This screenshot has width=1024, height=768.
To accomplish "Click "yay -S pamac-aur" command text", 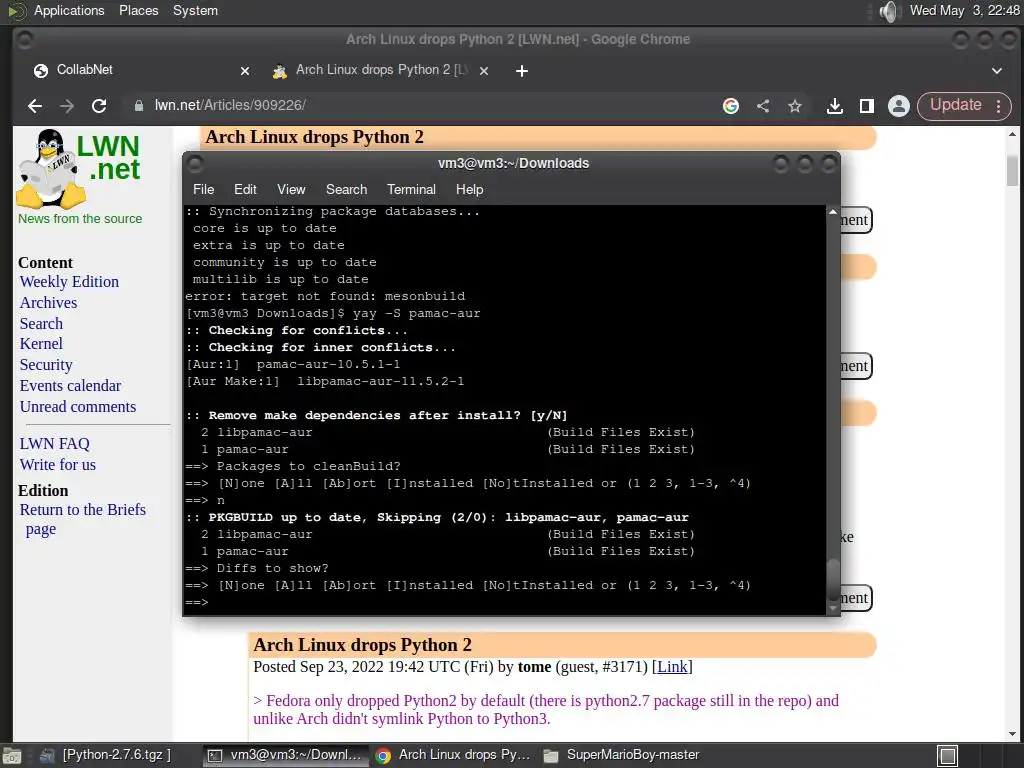I will (x=416, y=313).
